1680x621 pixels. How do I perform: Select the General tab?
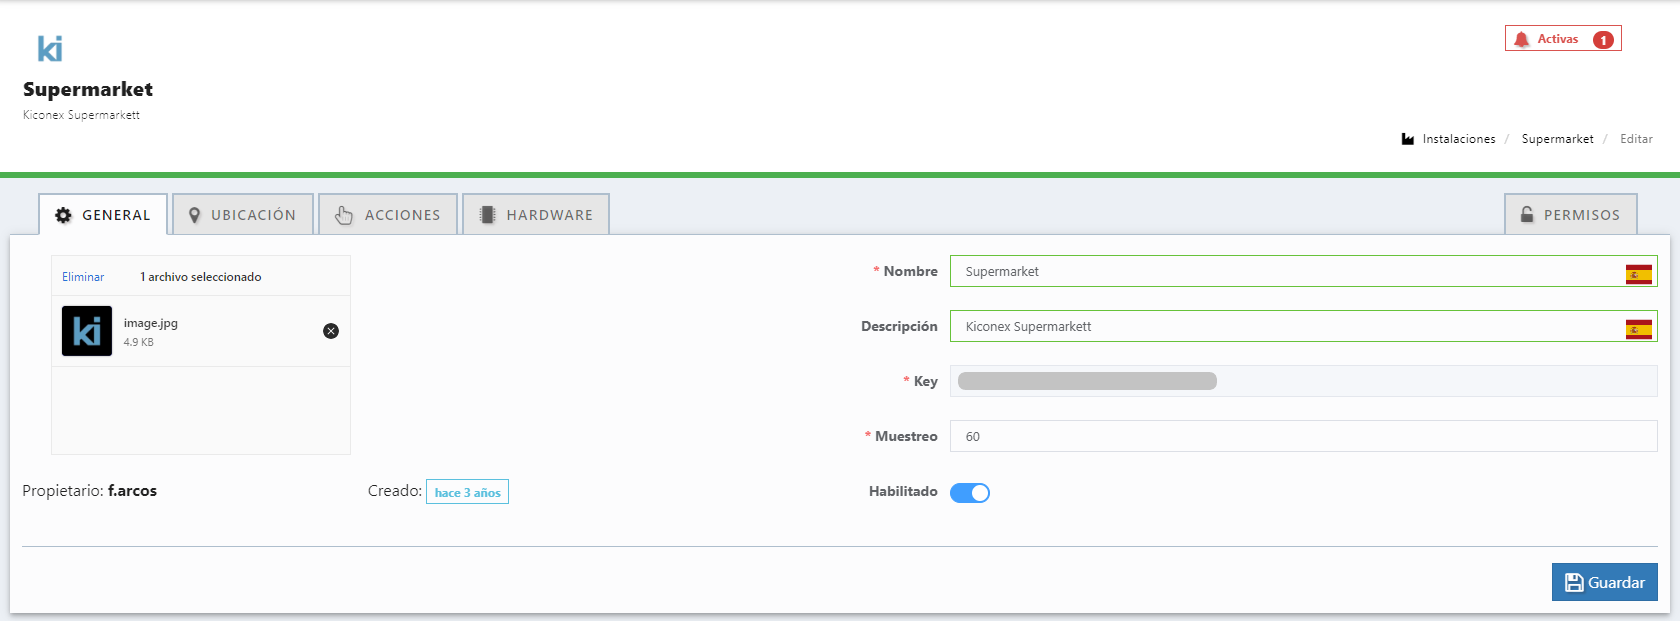[103, 215]
